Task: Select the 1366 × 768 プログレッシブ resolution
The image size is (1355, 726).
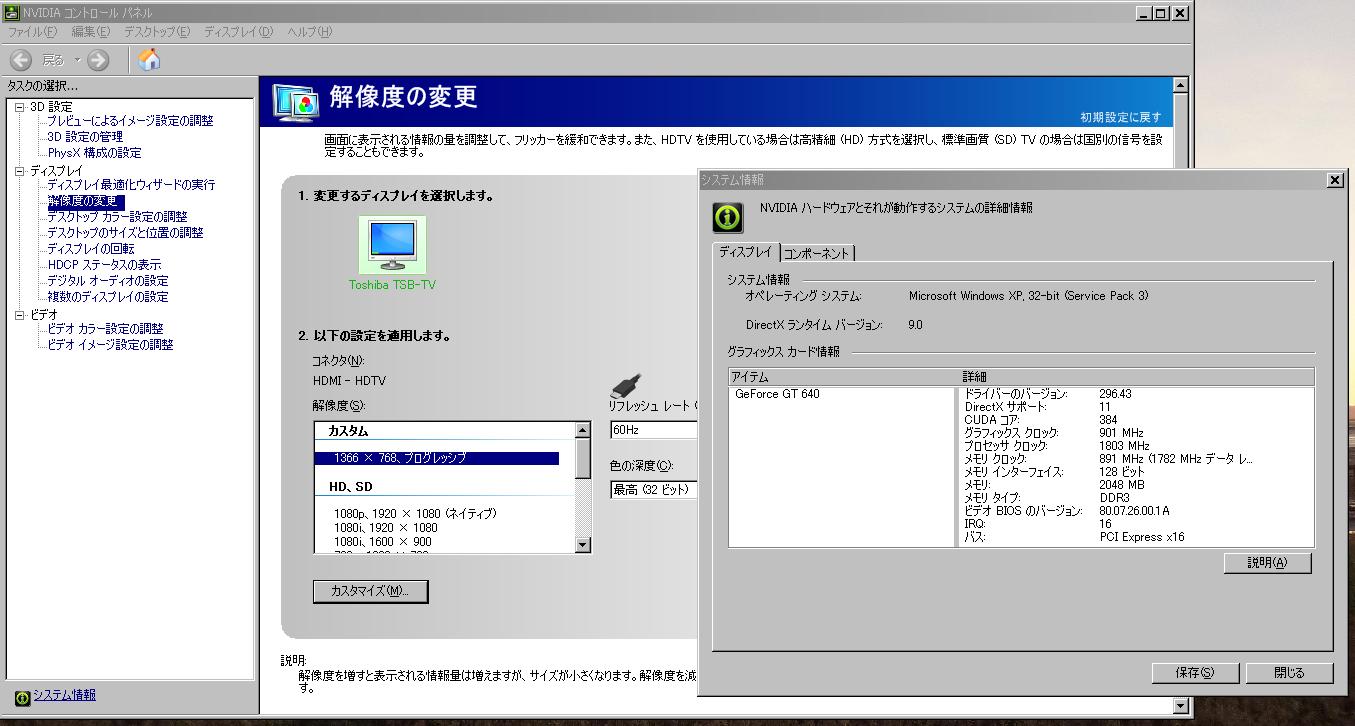Action: (x=437, y=458)
